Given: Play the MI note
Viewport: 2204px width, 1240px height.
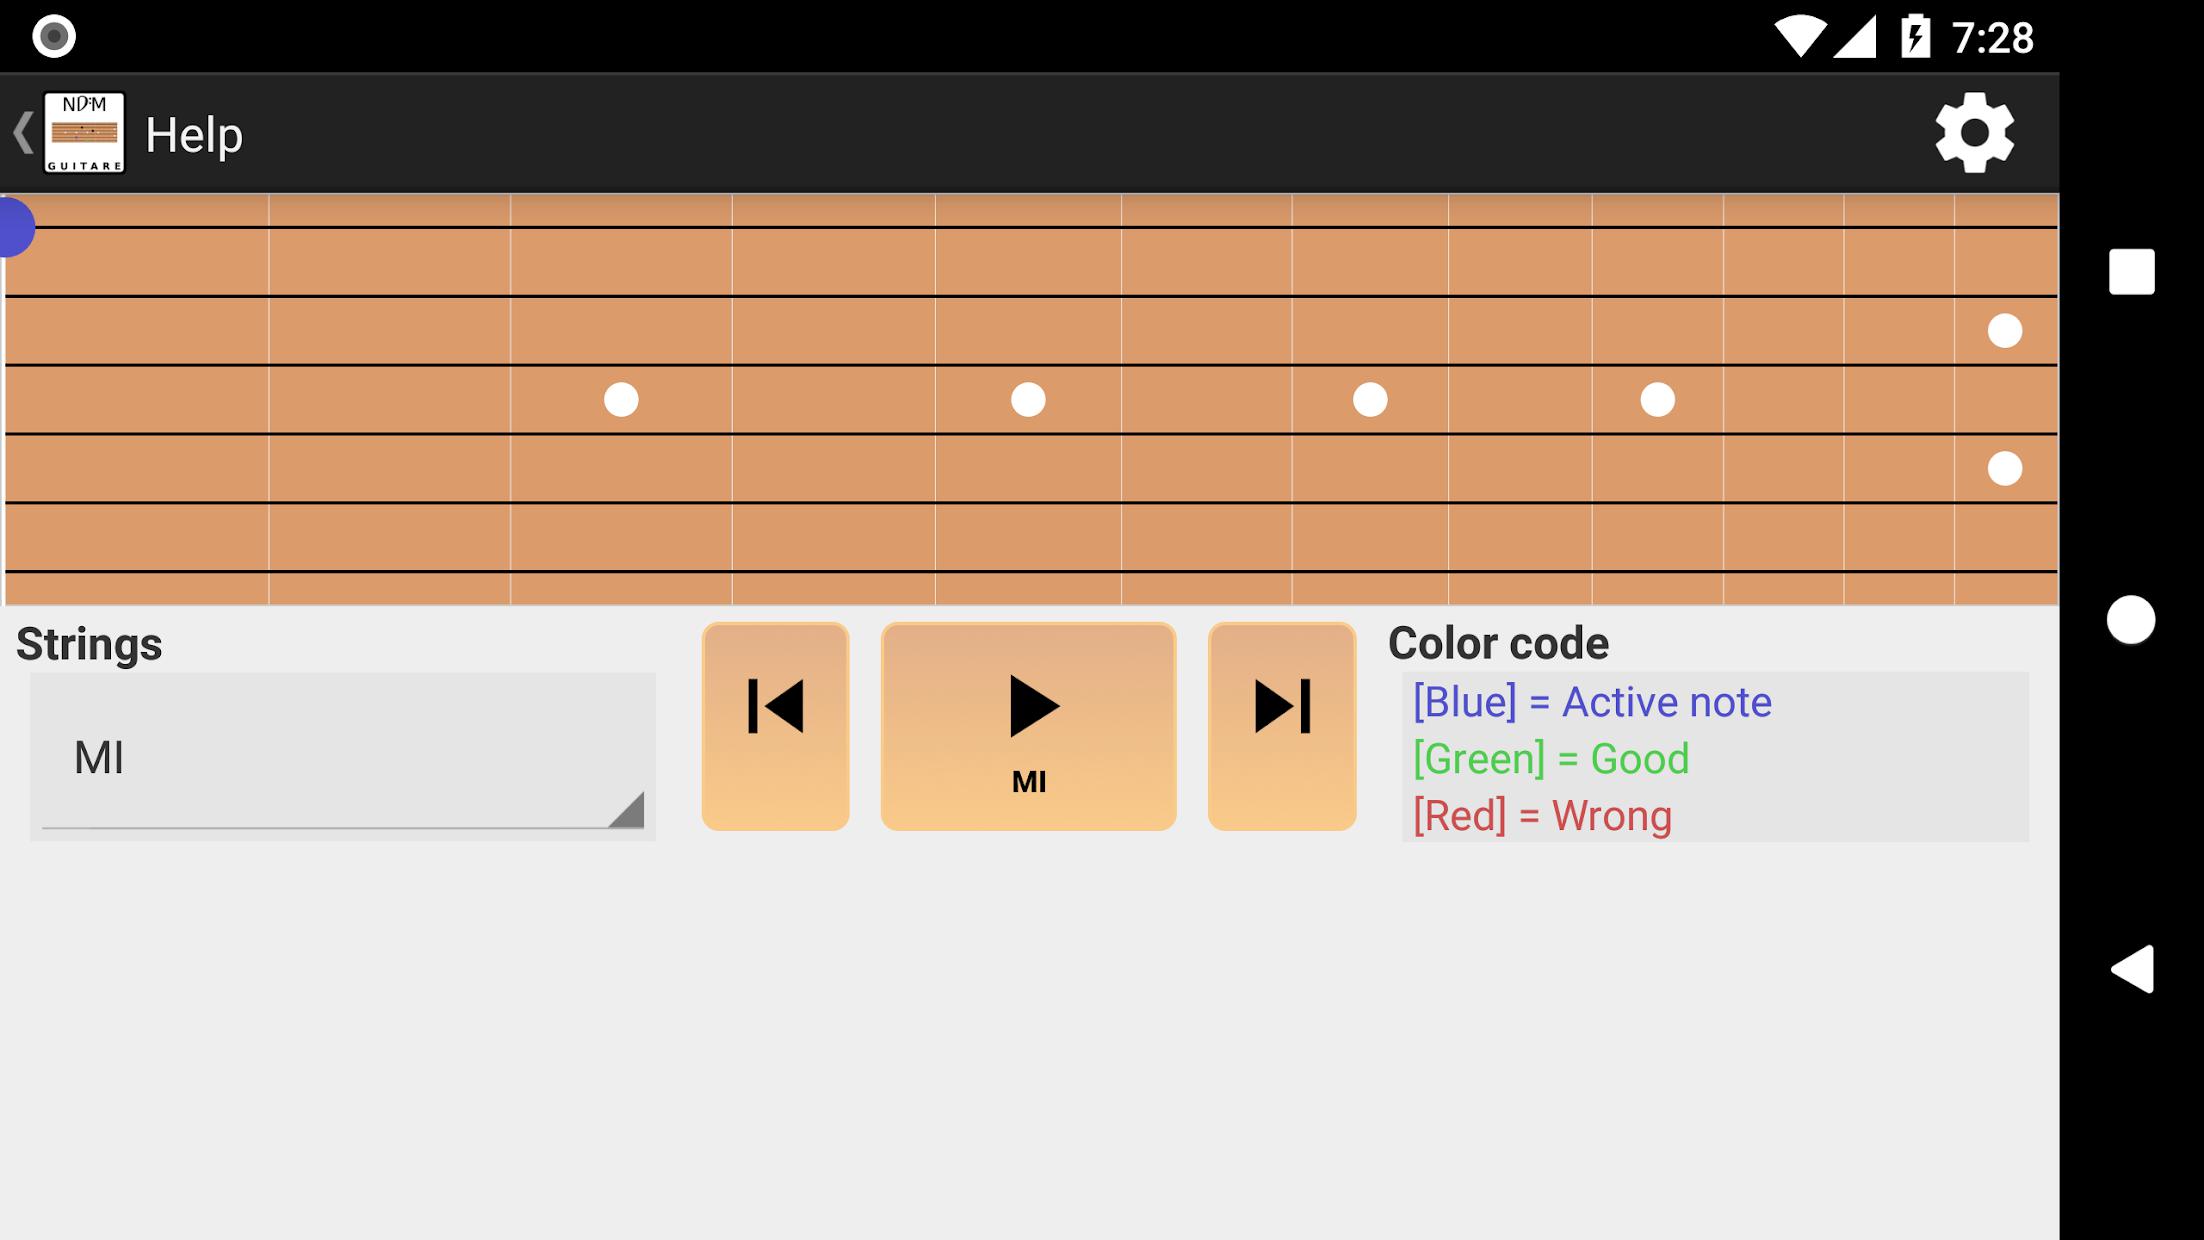Looking at the screenshot, I should [x=1028, y=726].
